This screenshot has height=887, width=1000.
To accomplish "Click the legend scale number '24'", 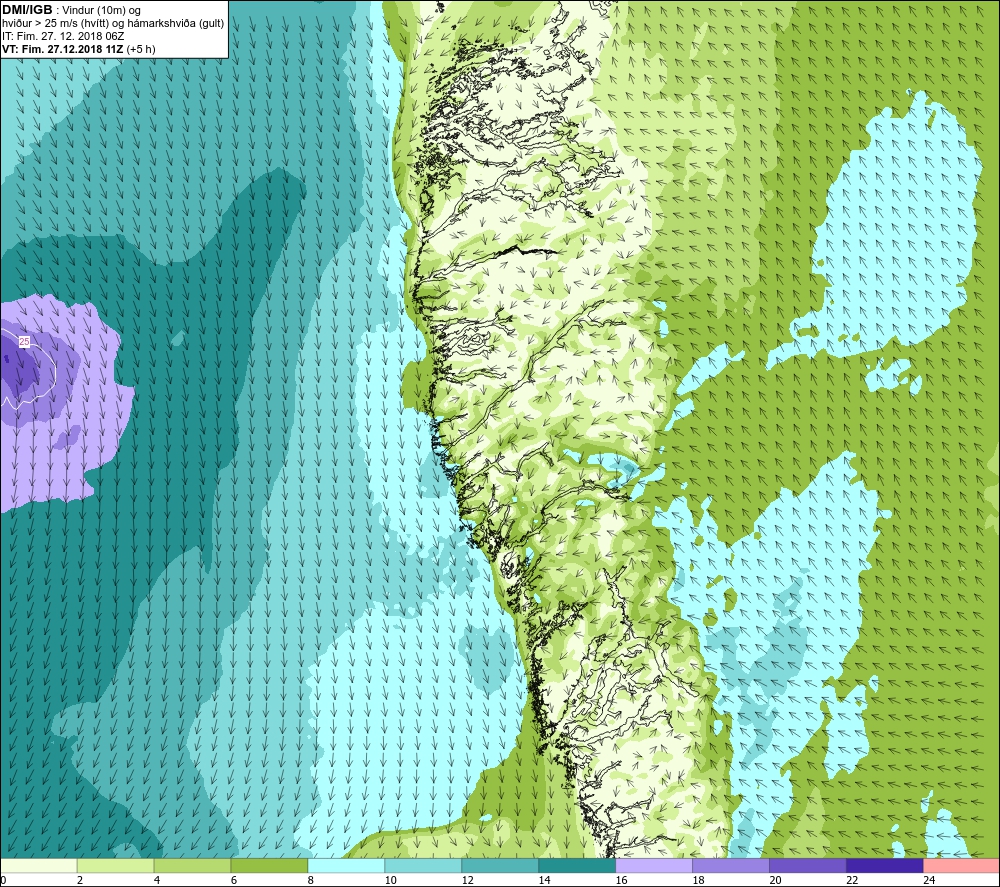I will pyautogui.click(x=929, y=880).
